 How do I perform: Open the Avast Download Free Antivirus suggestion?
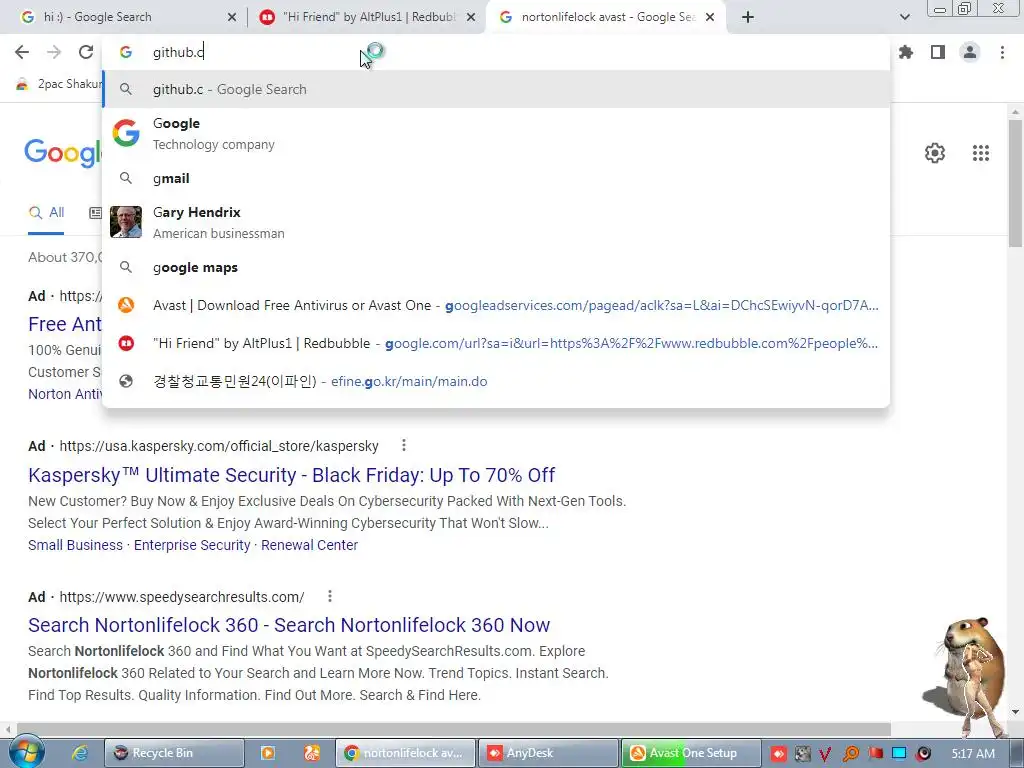496,305
